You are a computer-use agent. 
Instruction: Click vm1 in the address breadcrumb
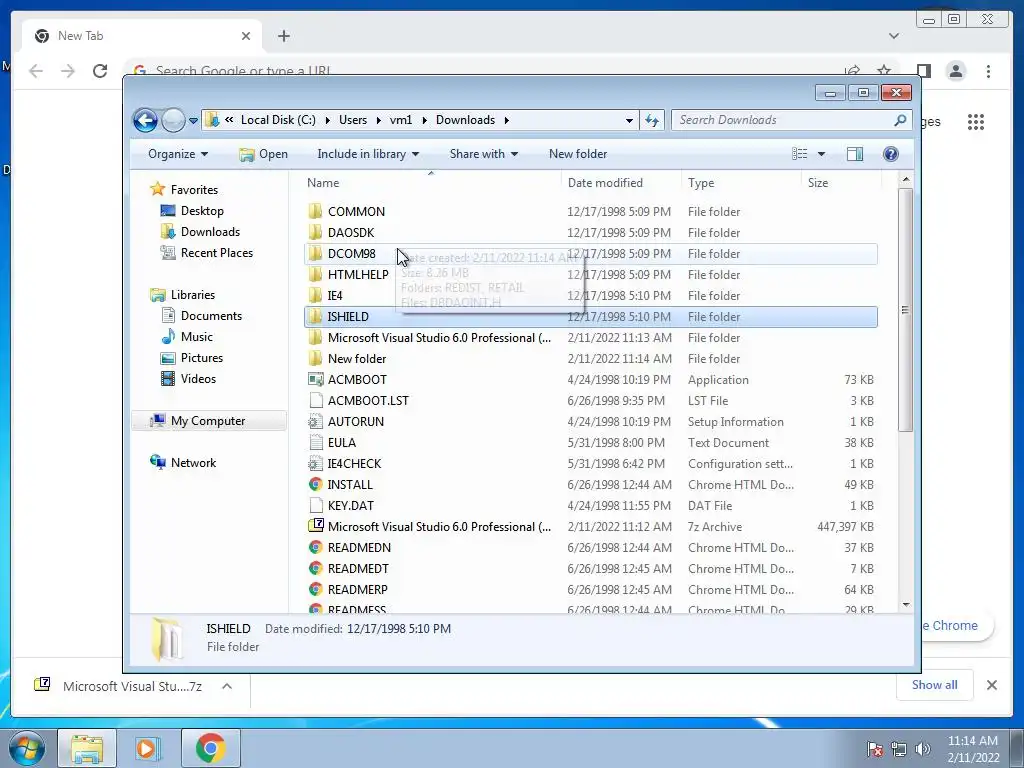[400, 120]
